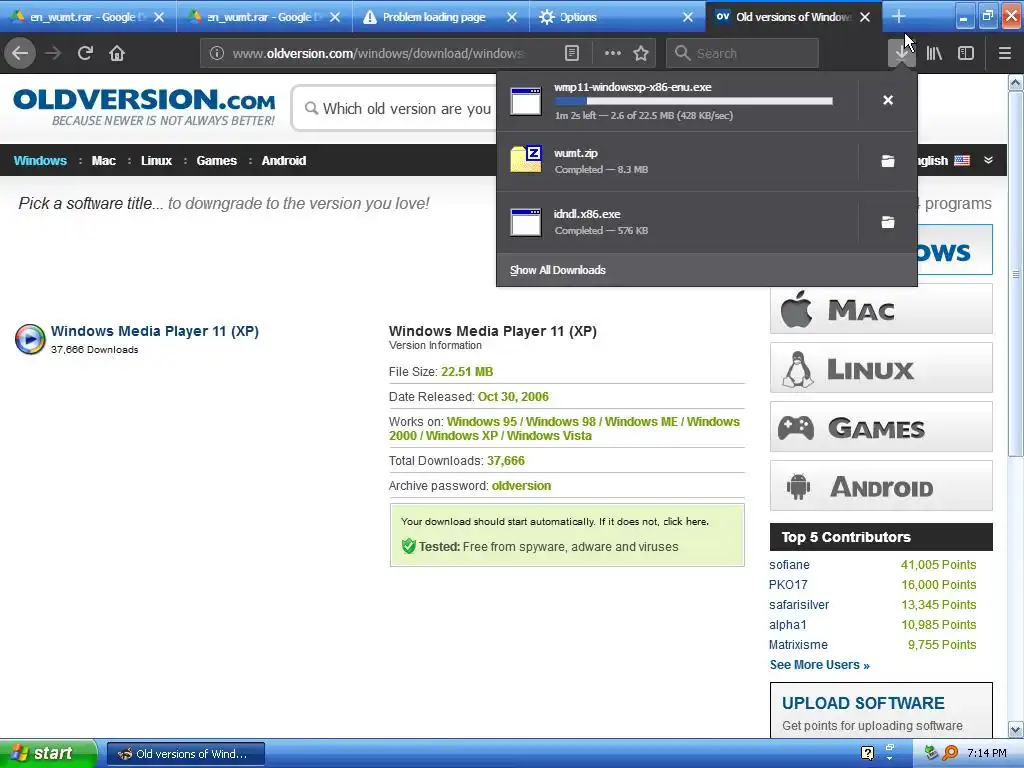Click the Mac platform button

point(881,309)
